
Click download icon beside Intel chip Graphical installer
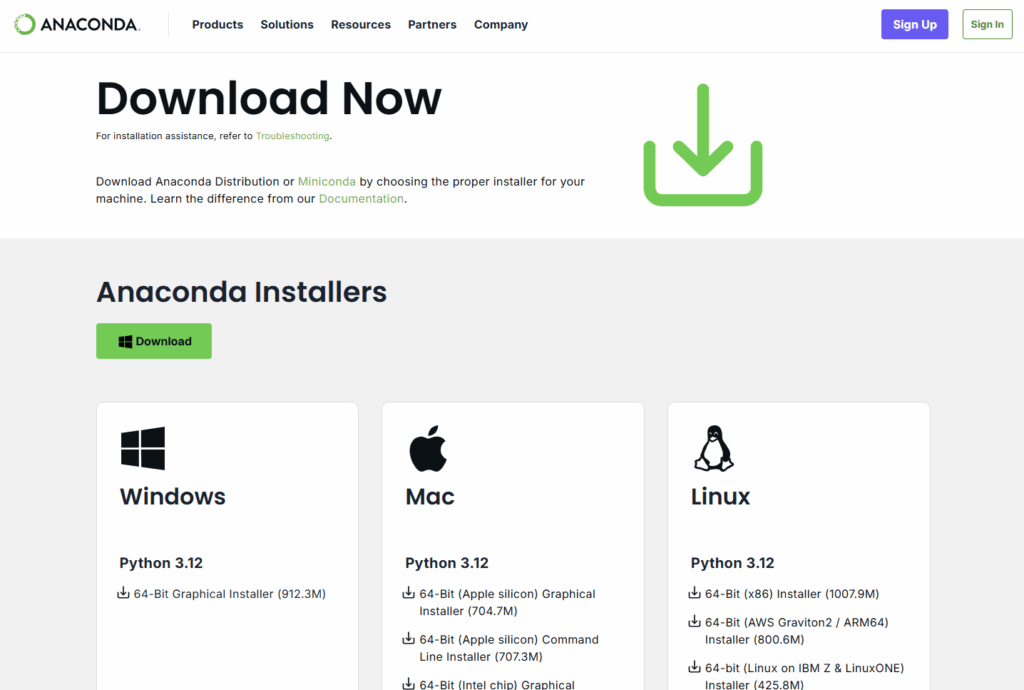coord(408,683)
